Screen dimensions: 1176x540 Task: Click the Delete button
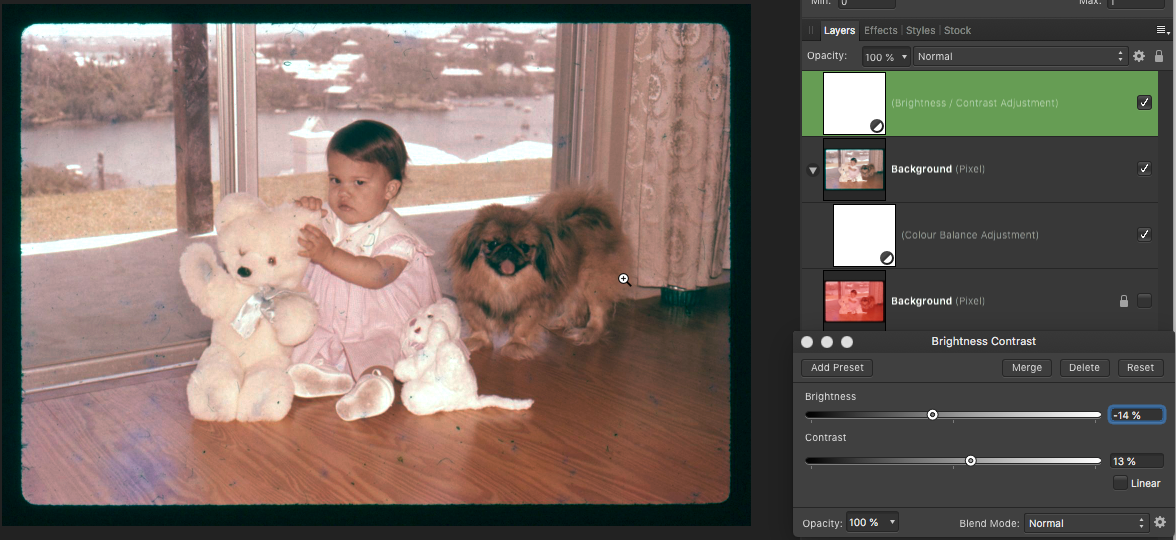point(1084,368)
